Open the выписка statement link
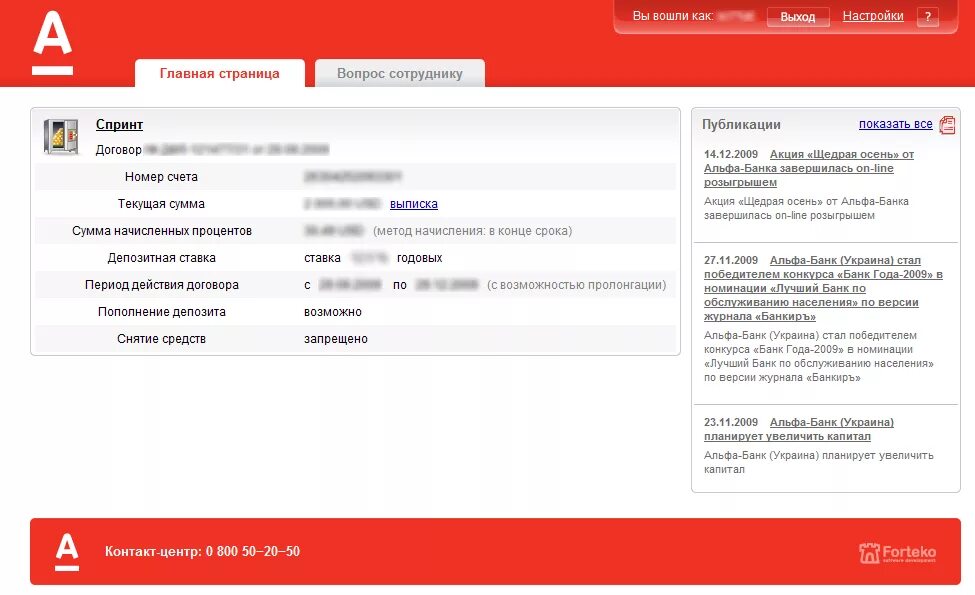 tap(414, 204)
